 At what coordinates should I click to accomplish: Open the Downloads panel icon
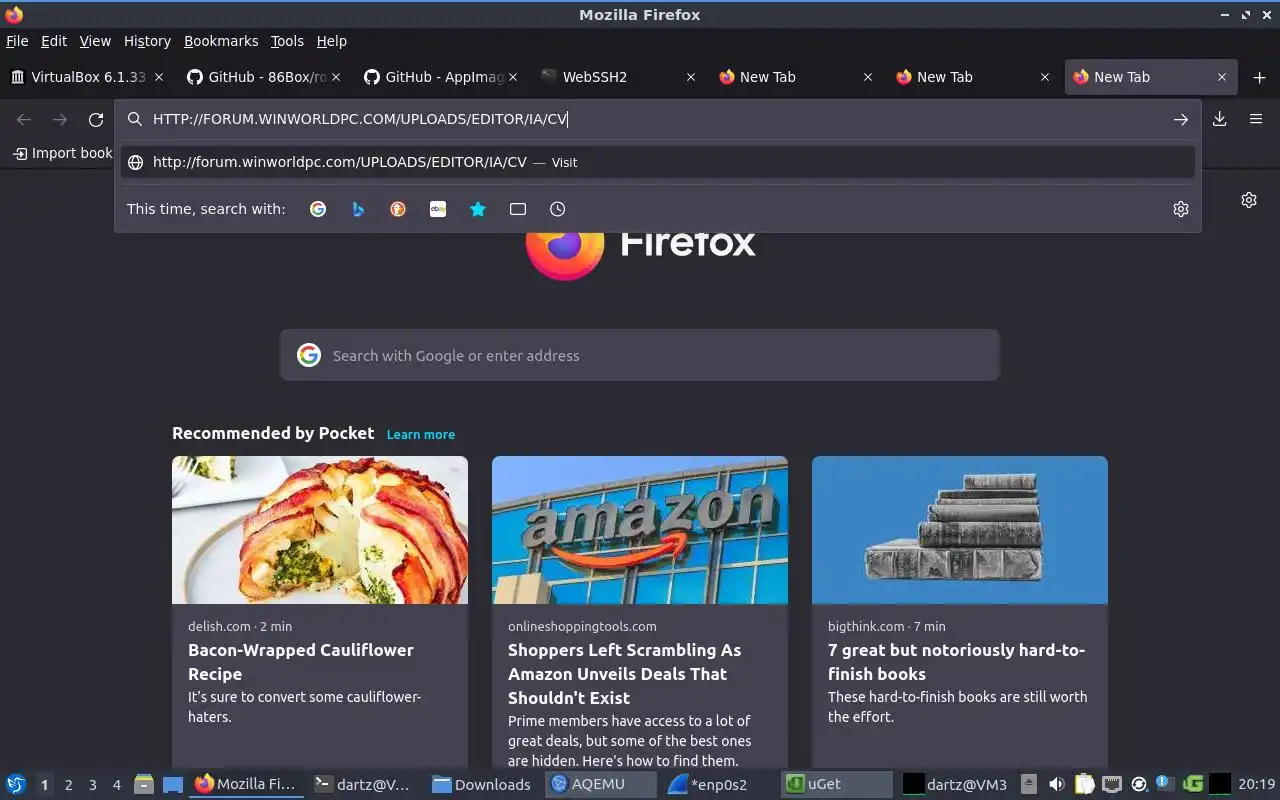point(1220,119)
